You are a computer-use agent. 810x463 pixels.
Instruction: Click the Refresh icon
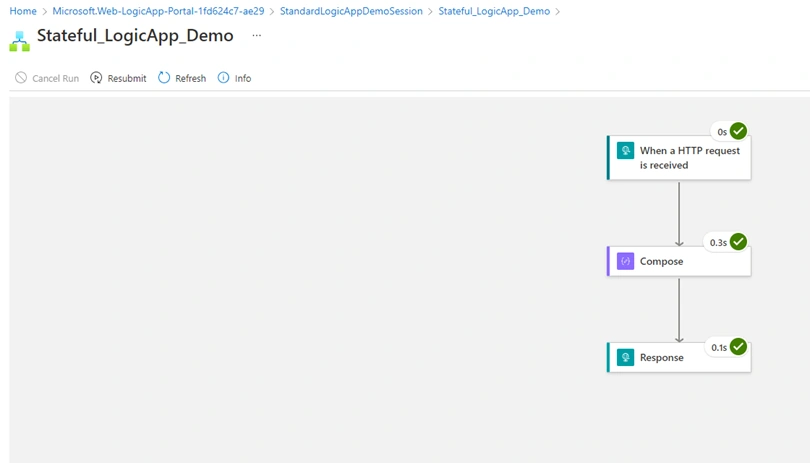pyautogui.click(x=164, y=78)
